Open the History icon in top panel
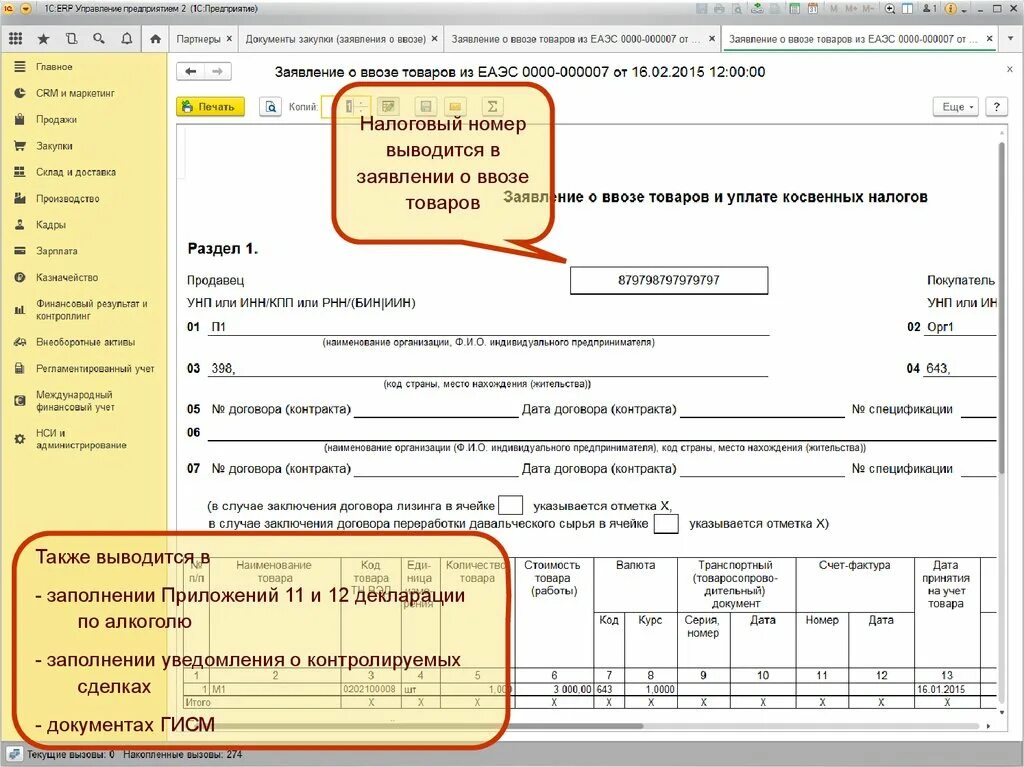 tap(71, 39)
